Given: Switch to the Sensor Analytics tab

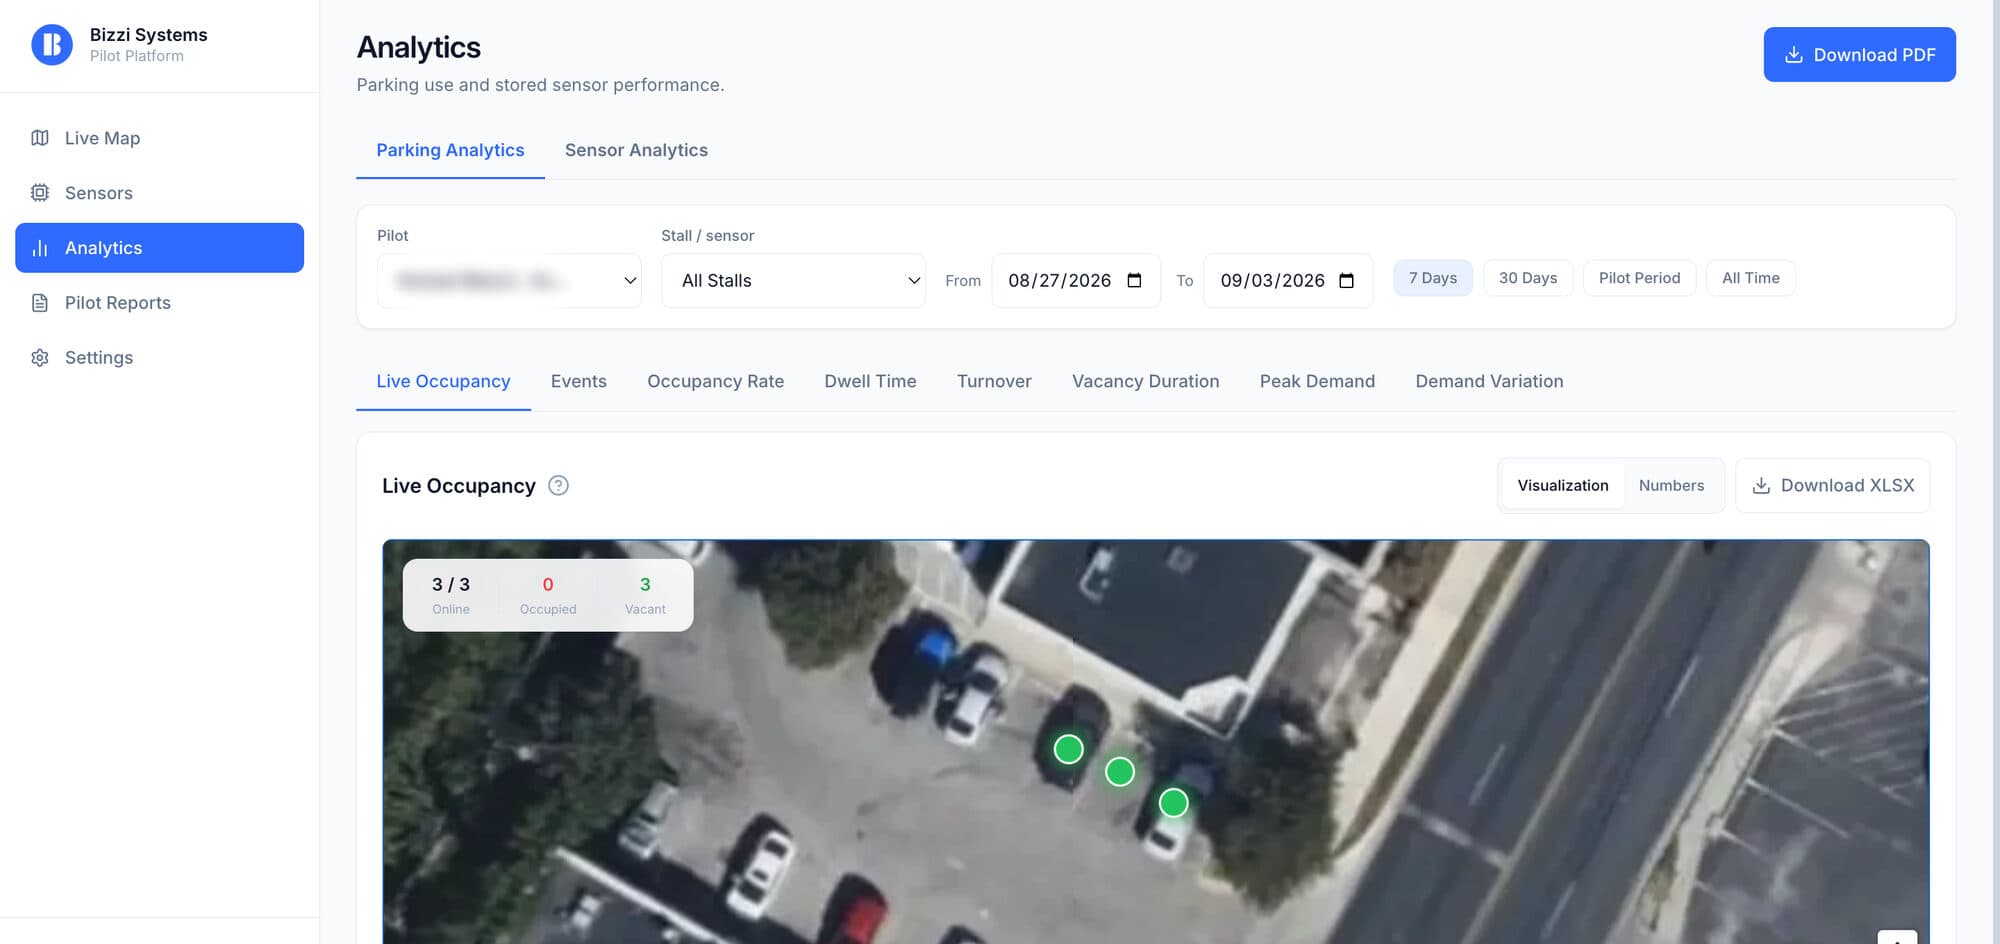Looking at the screenshot, I should click(x=636, y=150).
